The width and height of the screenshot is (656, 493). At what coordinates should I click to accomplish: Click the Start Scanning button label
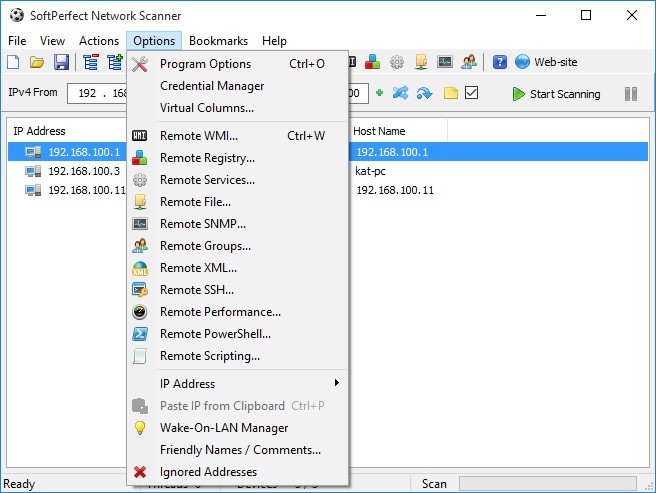click(565, 94)
